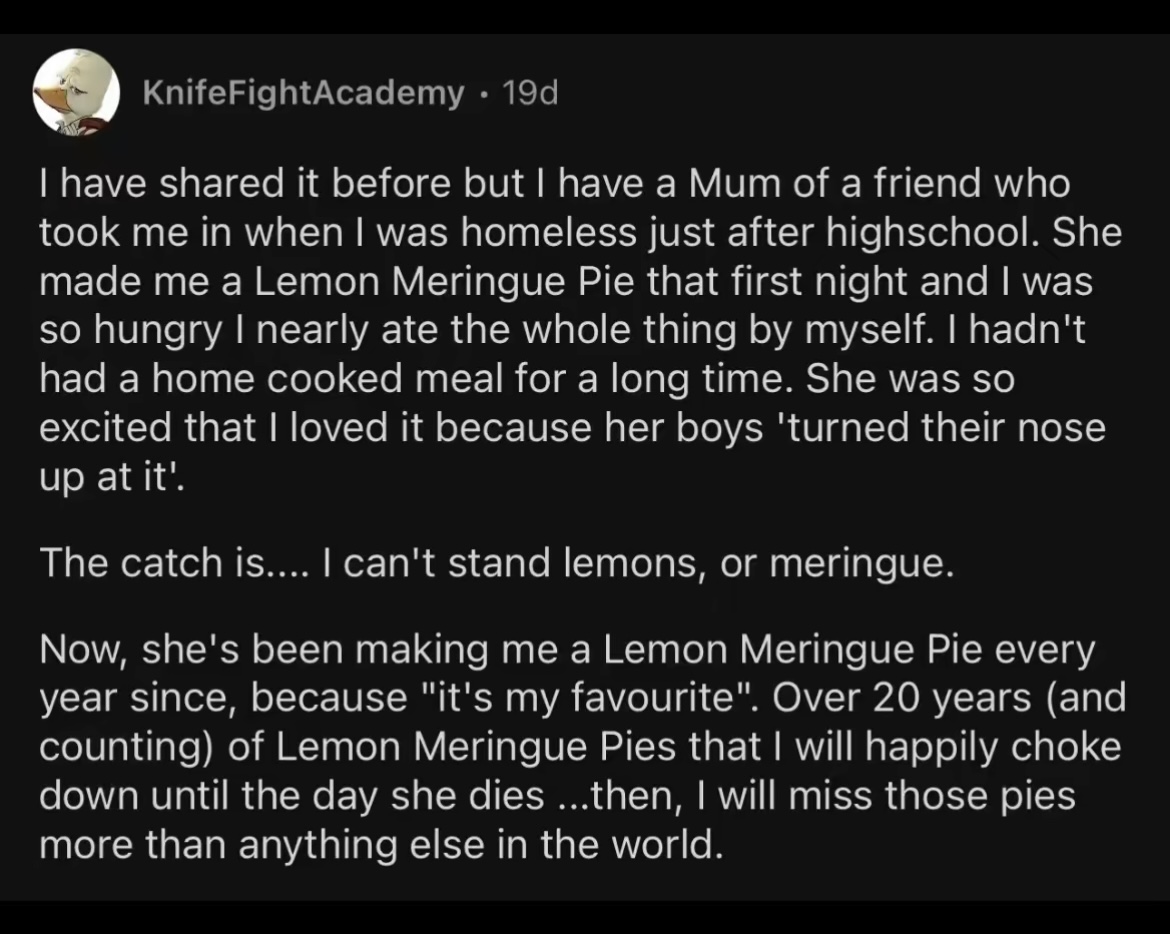
Task: Click the text 'Over 20 years'
Action: point(901,699)
